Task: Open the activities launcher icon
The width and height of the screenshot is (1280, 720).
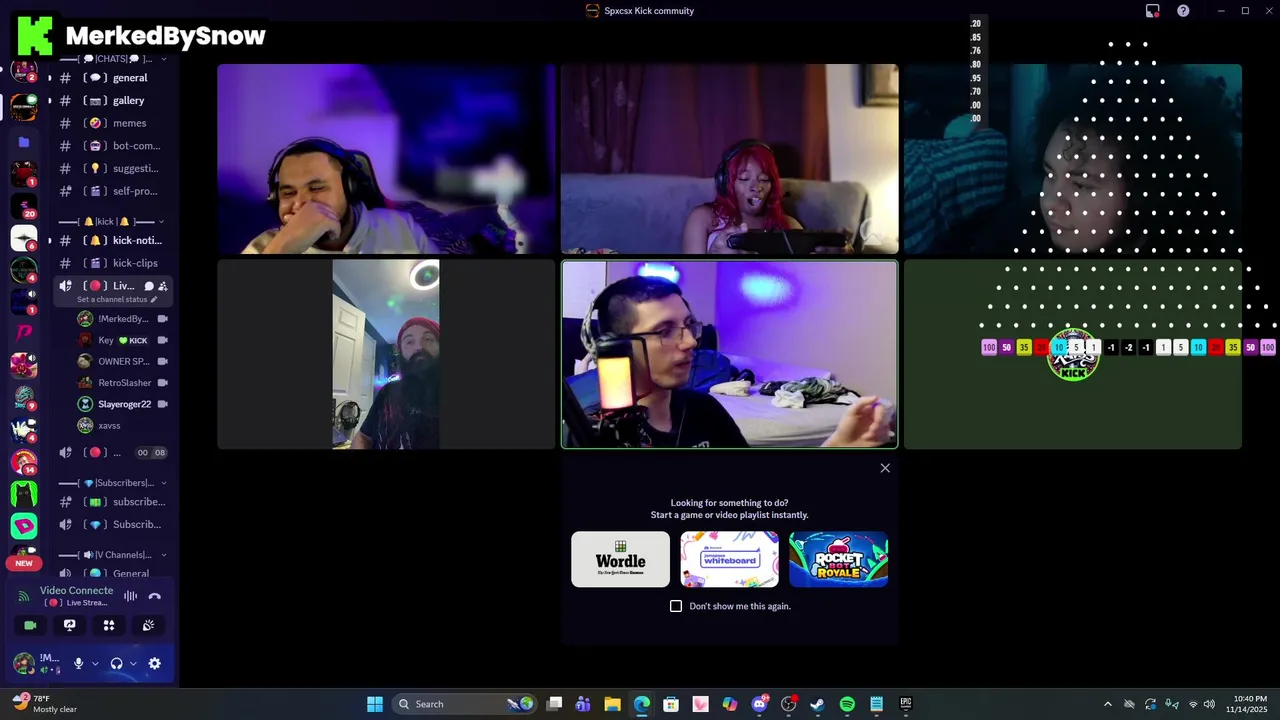Action: [x=109, y=625]
